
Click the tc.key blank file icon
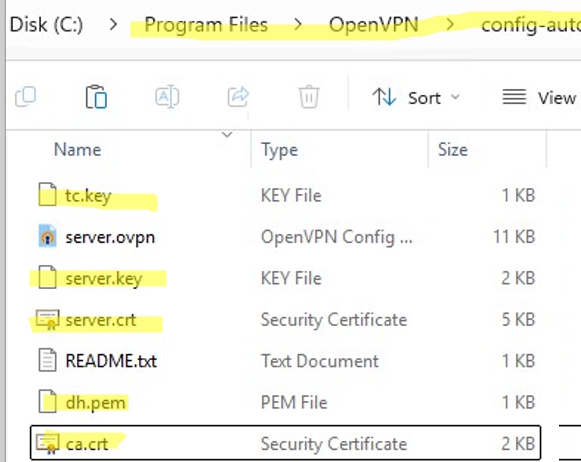pos(47,195)
